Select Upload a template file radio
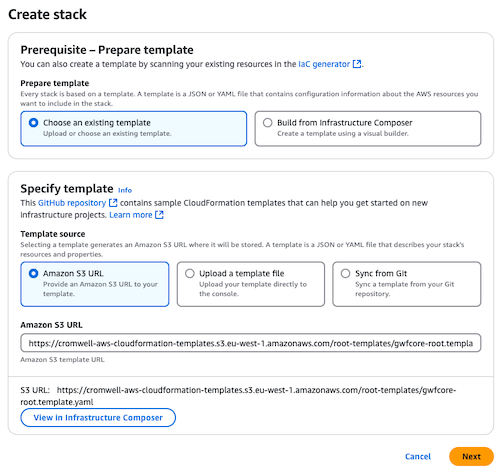 pos(190,274)
